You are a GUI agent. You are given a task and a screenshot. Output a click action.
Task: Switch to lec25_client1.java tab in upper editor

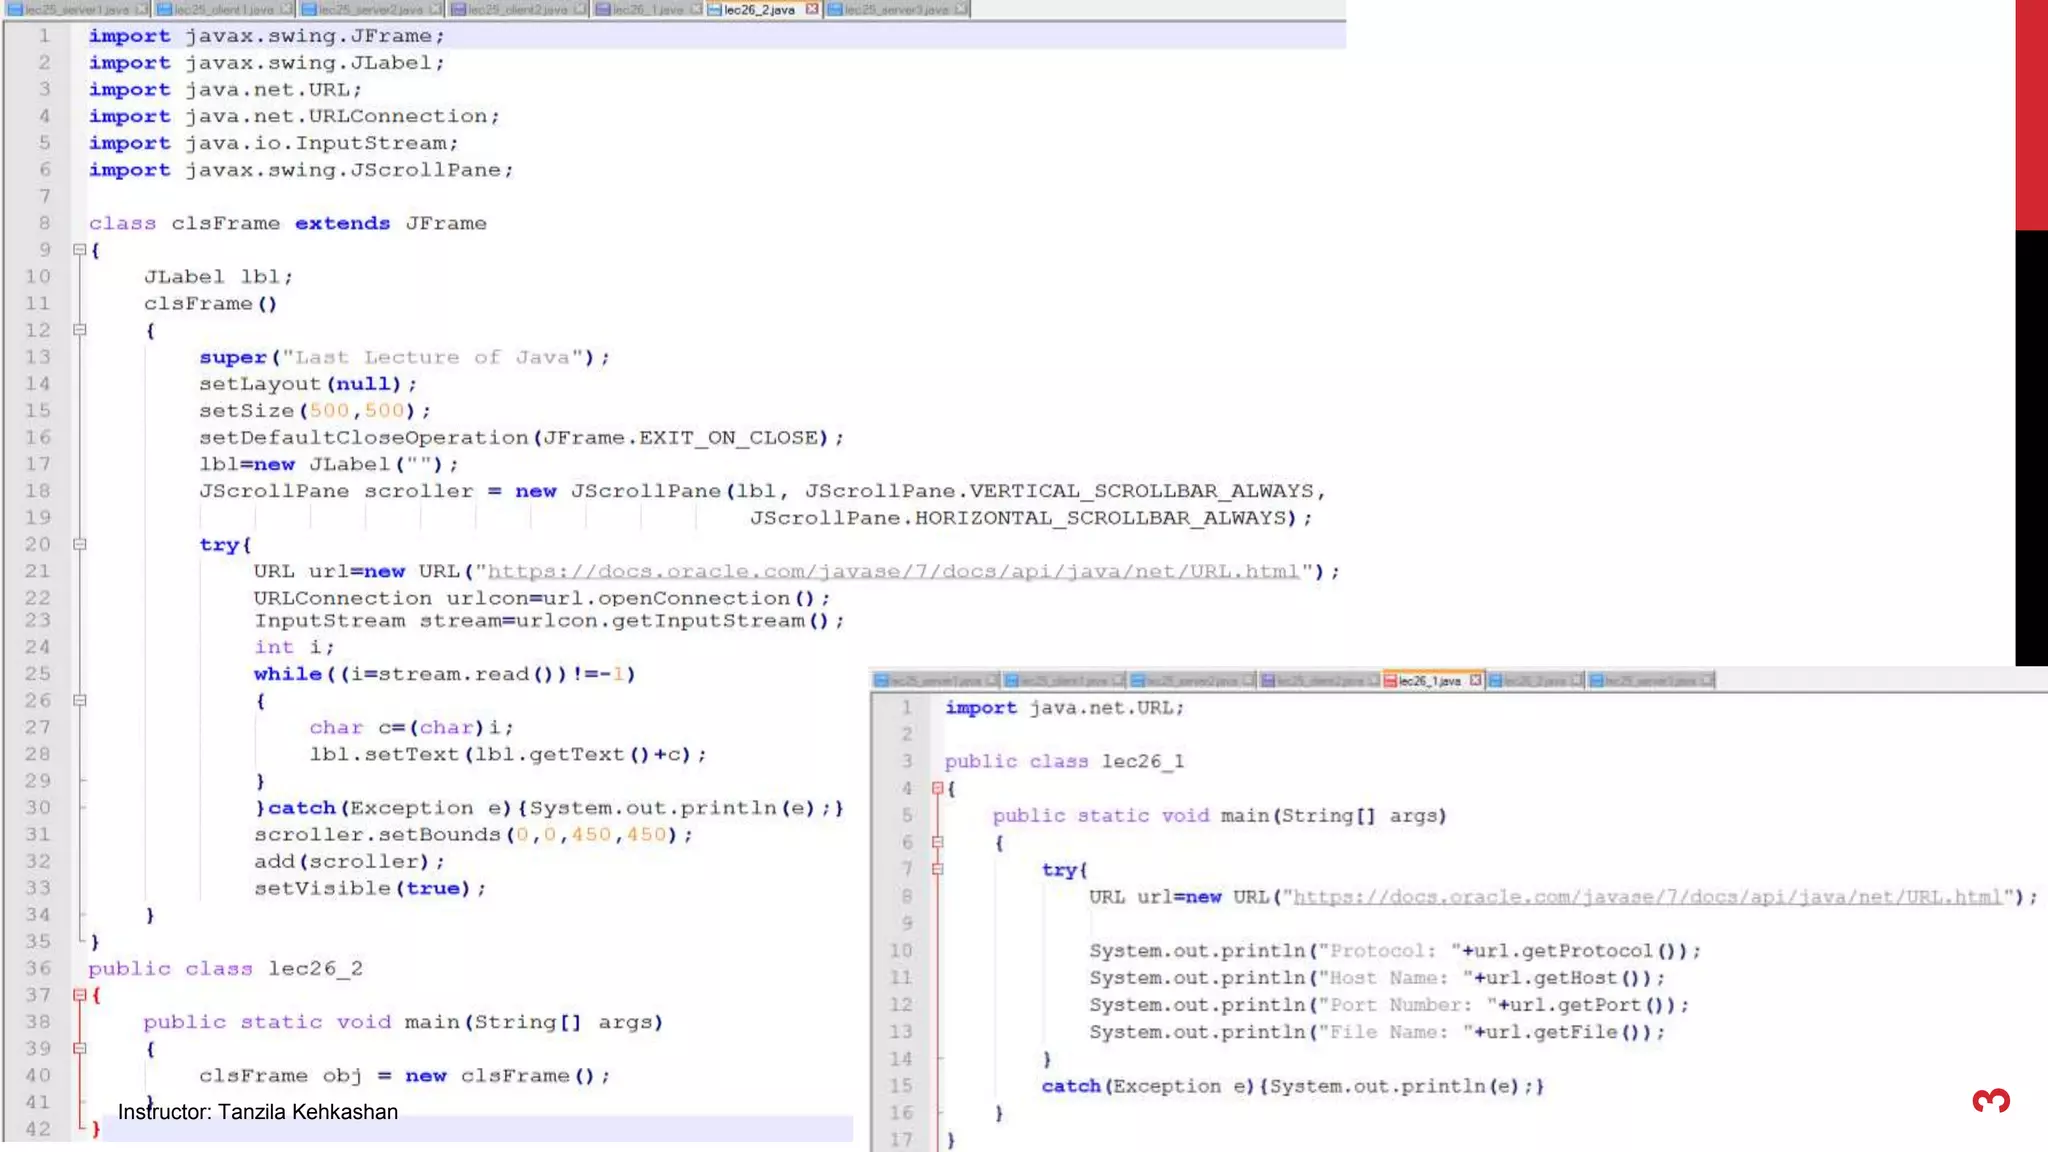[x=222, y=9]
